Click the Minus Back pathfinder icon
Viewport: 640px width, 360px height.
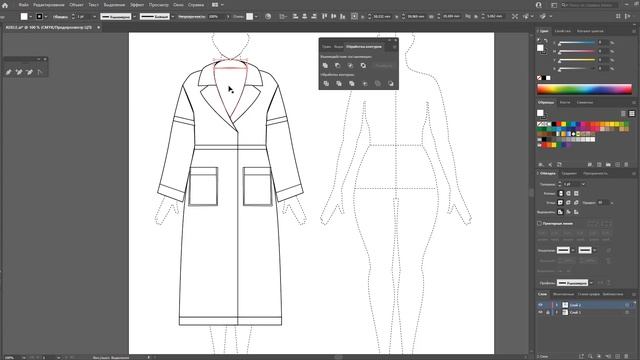391,83
